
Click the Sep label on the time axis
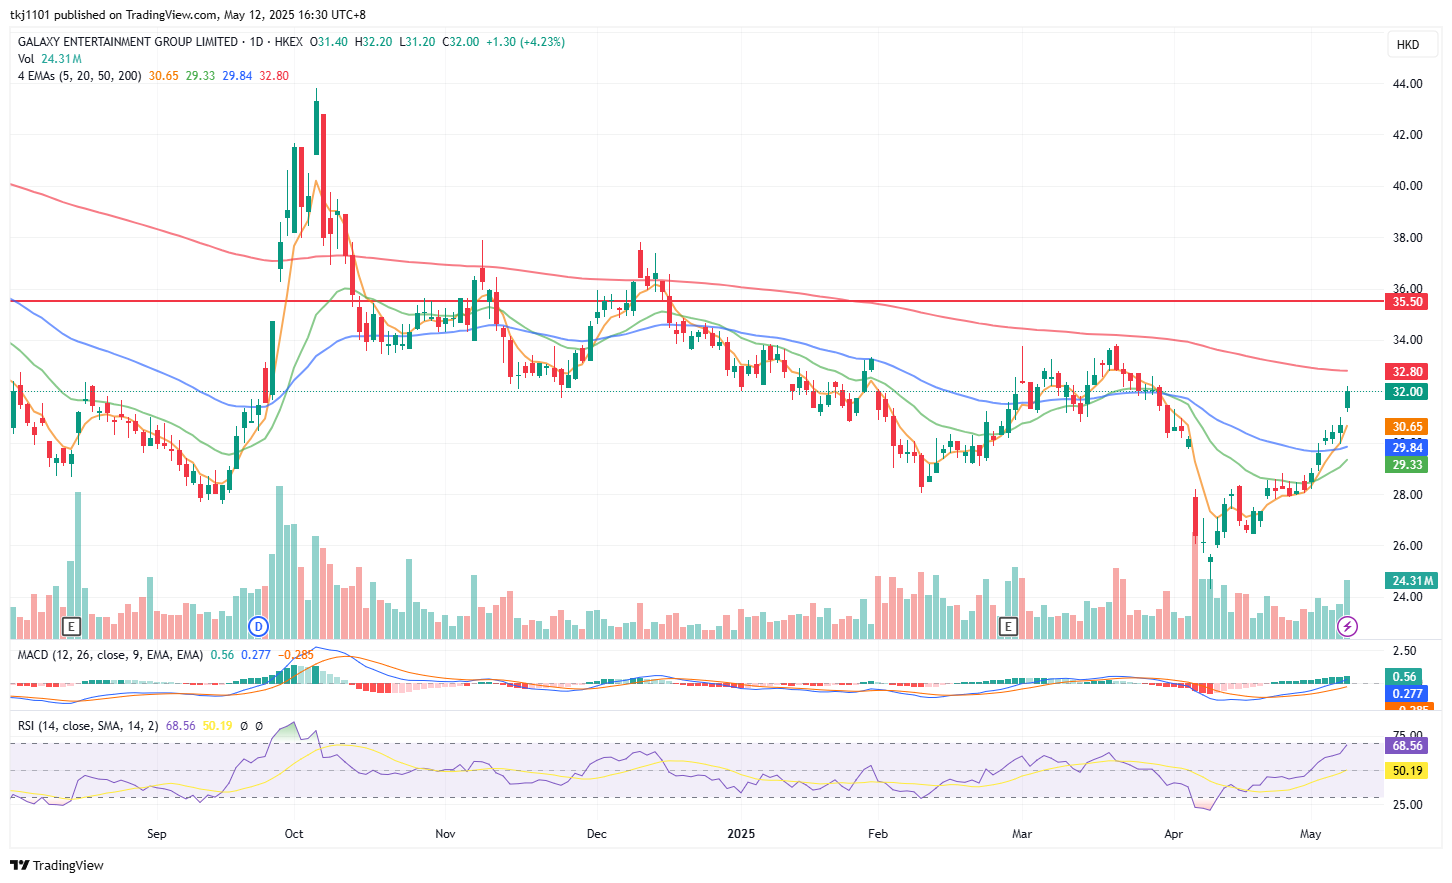pyautogui.click(x=157, y=834)
